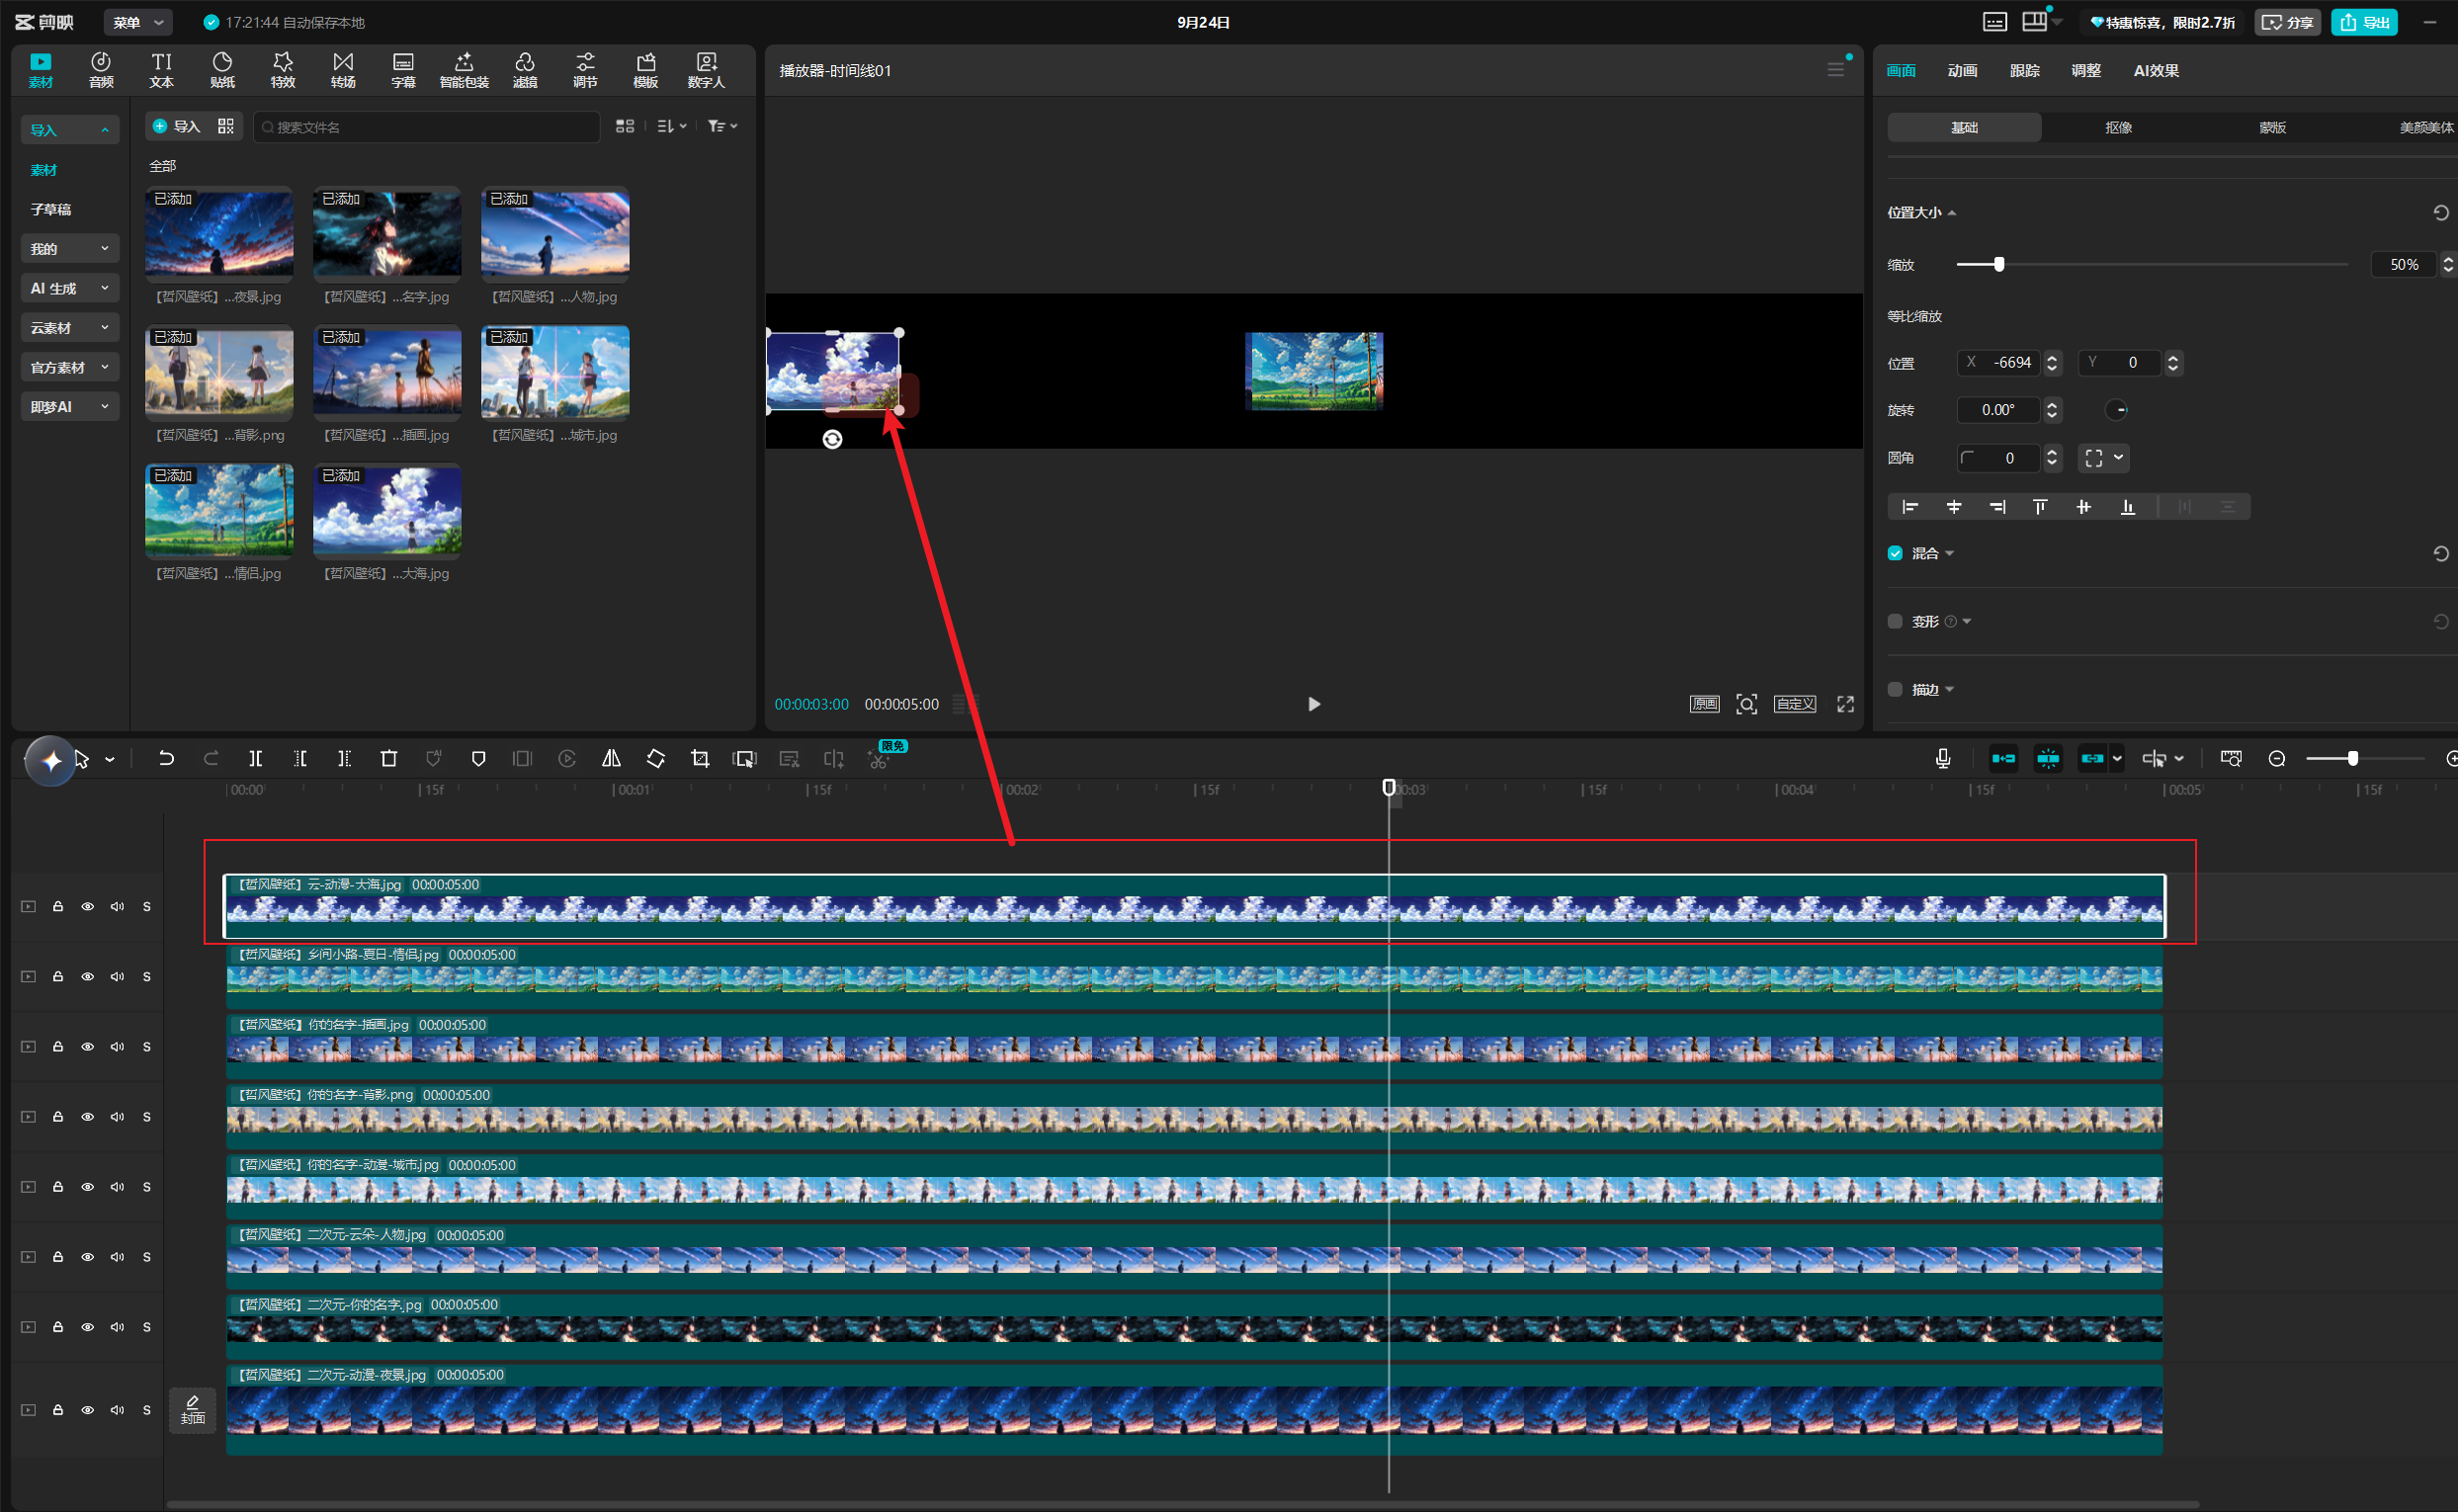Open the media filter dropdown

click(x=722, y=126)
